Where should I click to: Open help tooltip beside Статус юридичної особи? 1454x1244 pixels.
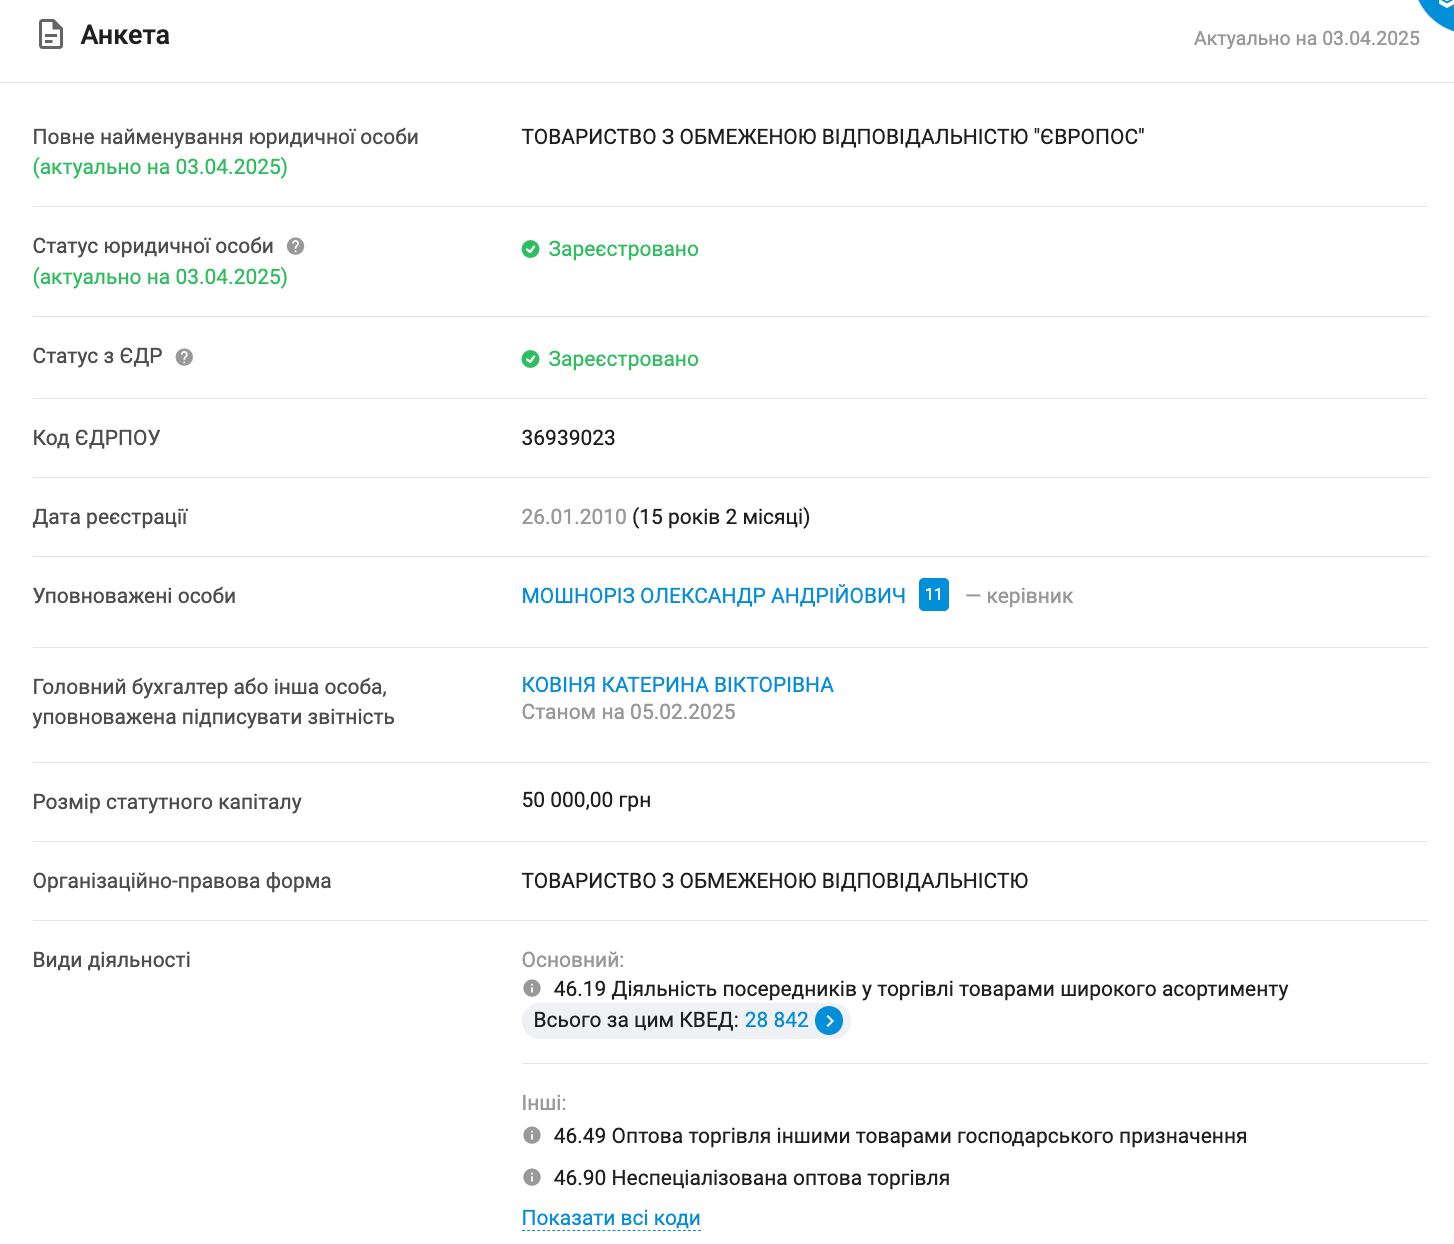point(295,245)
